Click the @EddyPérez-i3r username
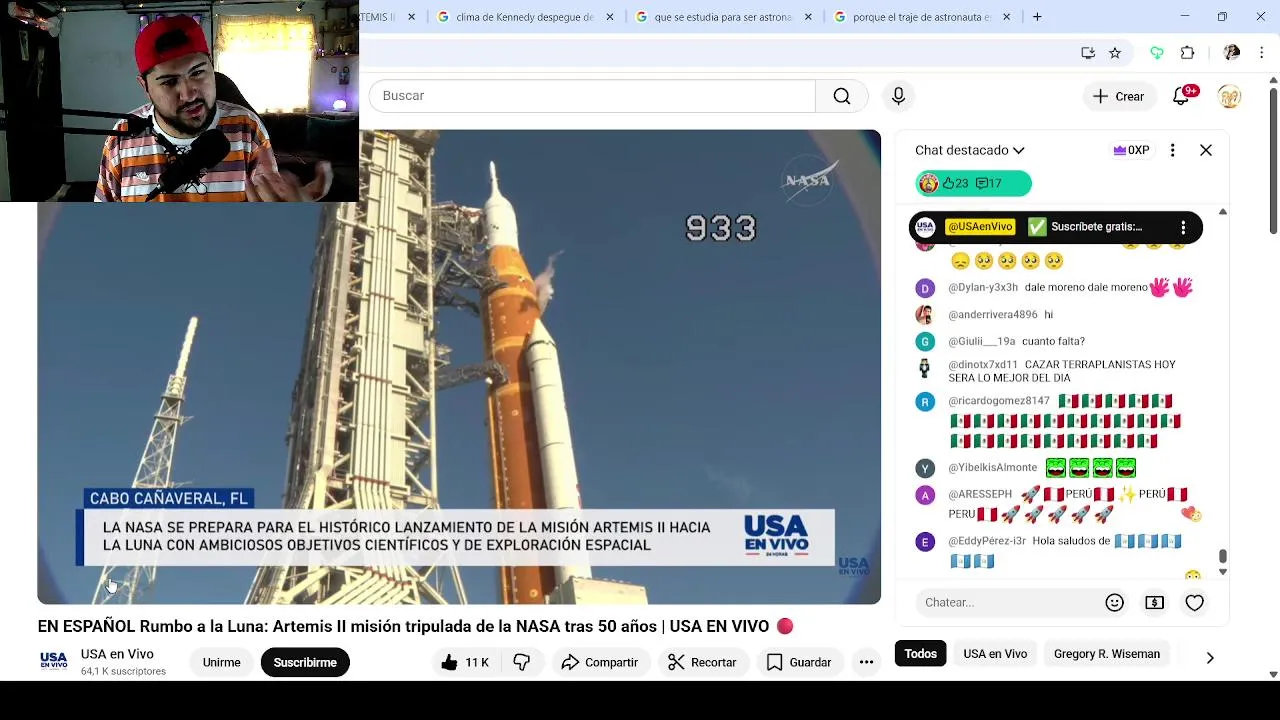 click(986, 541)
